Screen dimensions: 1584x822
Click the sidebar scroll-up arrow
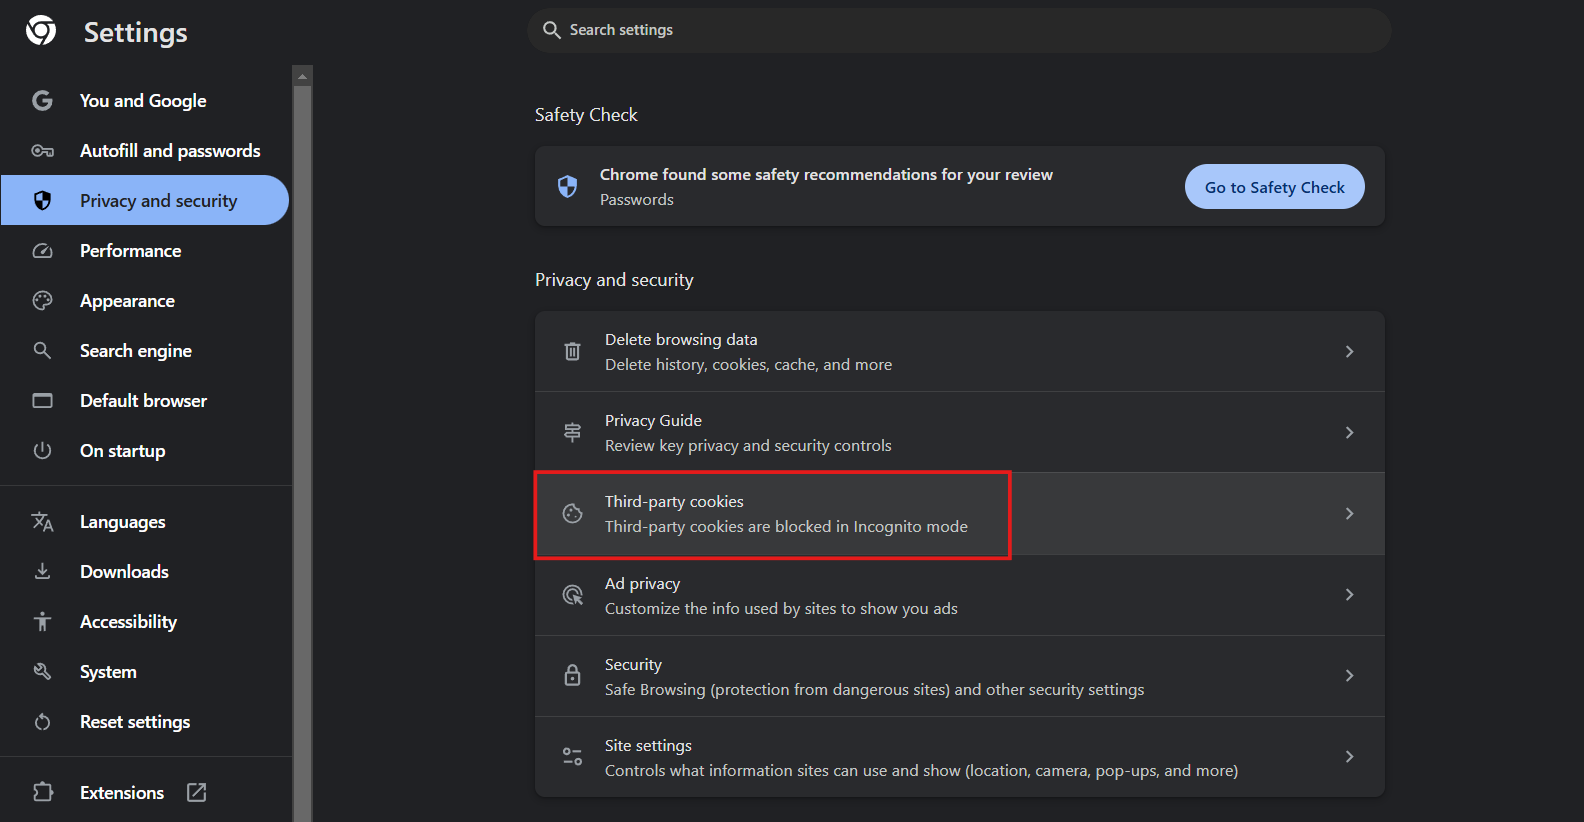coord(303,76)
